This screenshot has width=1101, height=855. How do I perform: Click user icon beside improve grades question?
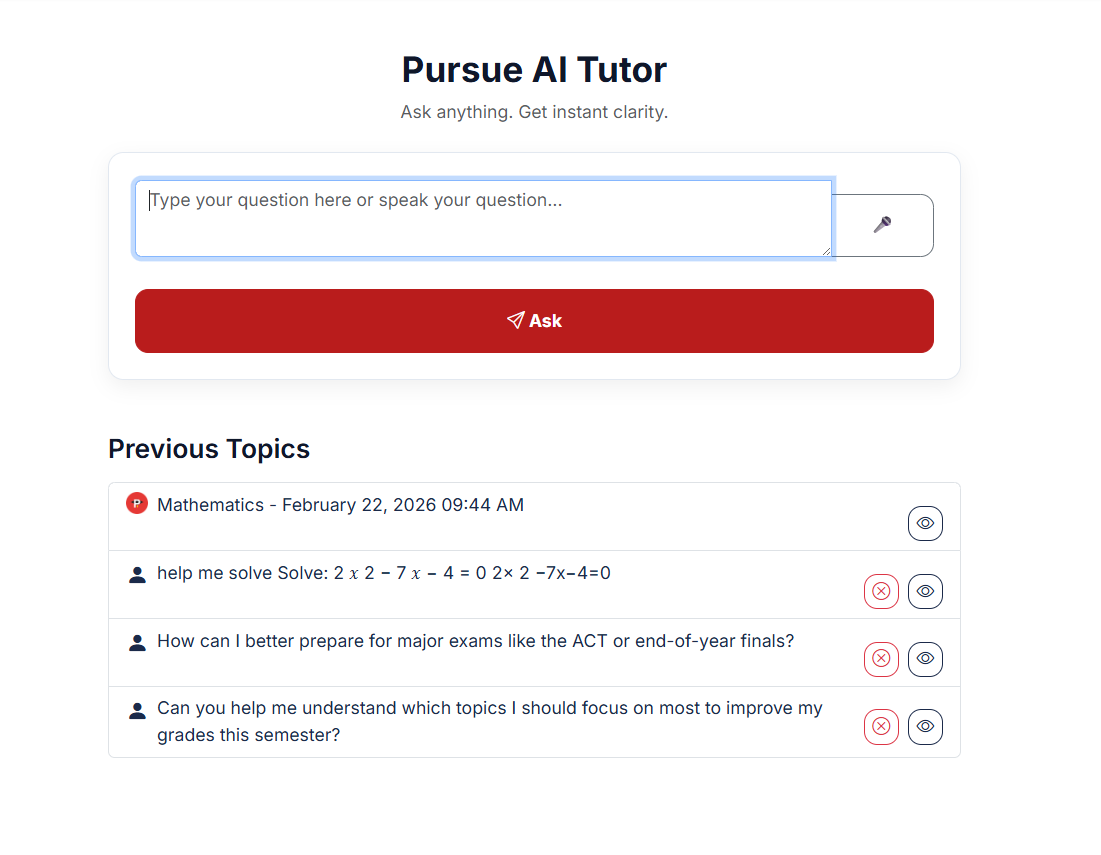coord(138,711)
